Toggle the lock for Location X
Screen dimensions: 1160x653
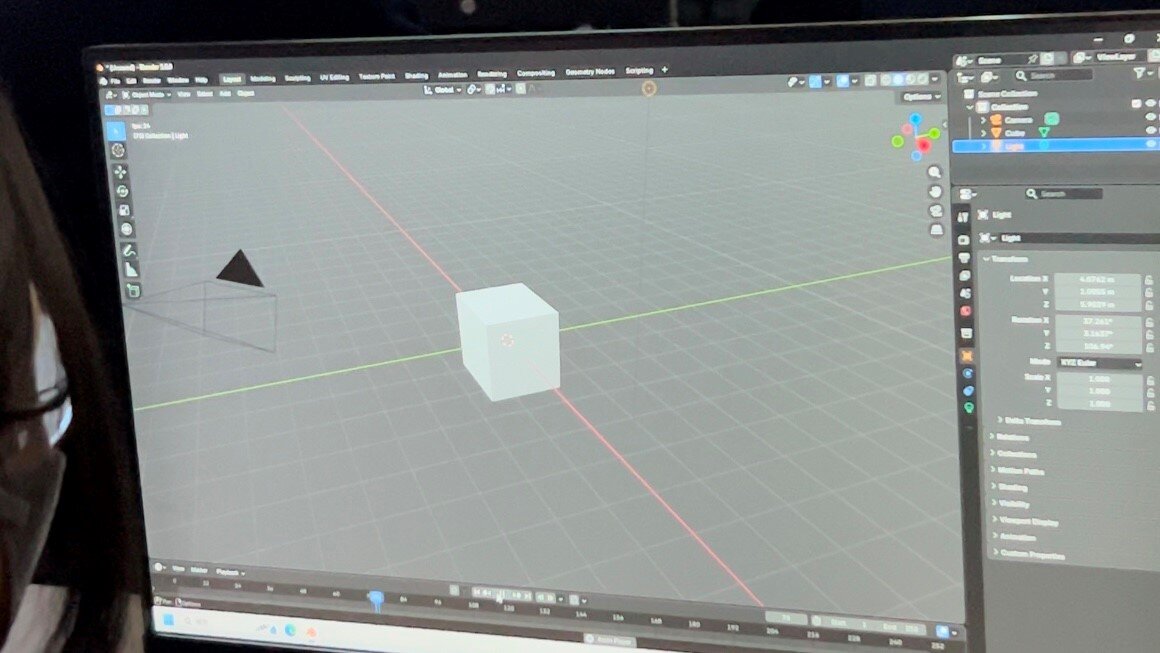pos(1149,279)
